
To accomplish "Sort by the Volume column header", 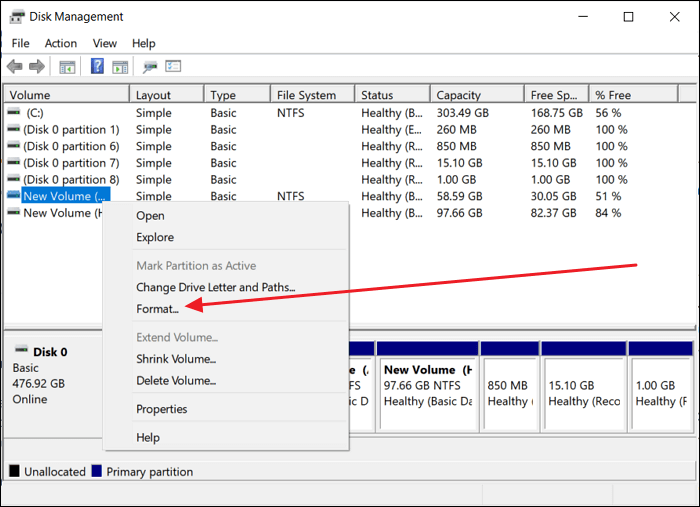I will tap(67, 95).
